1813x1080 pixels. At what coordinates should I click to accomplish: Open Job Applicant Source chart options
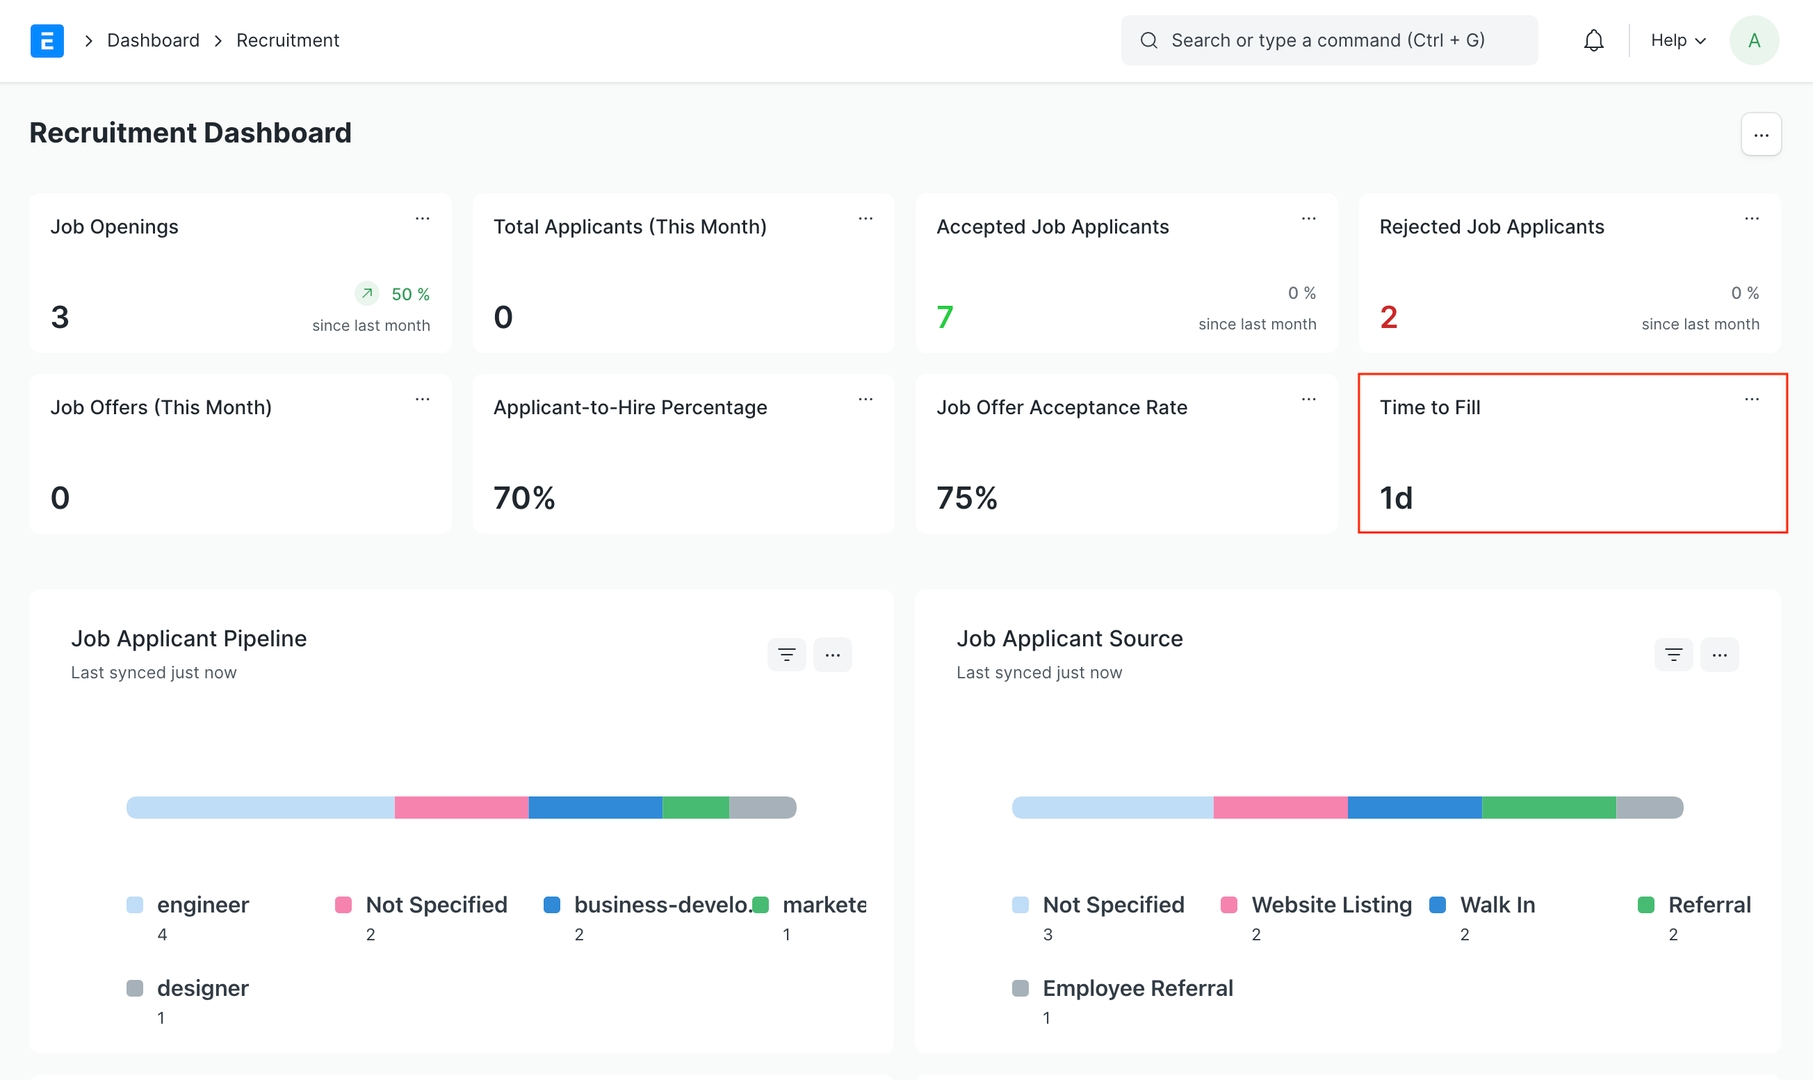pos(1719,655)
